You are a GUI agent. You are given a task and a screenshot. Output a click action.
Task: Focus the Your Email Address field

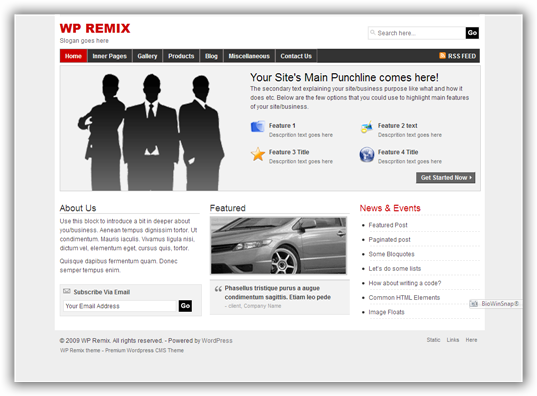coord(120,306)
